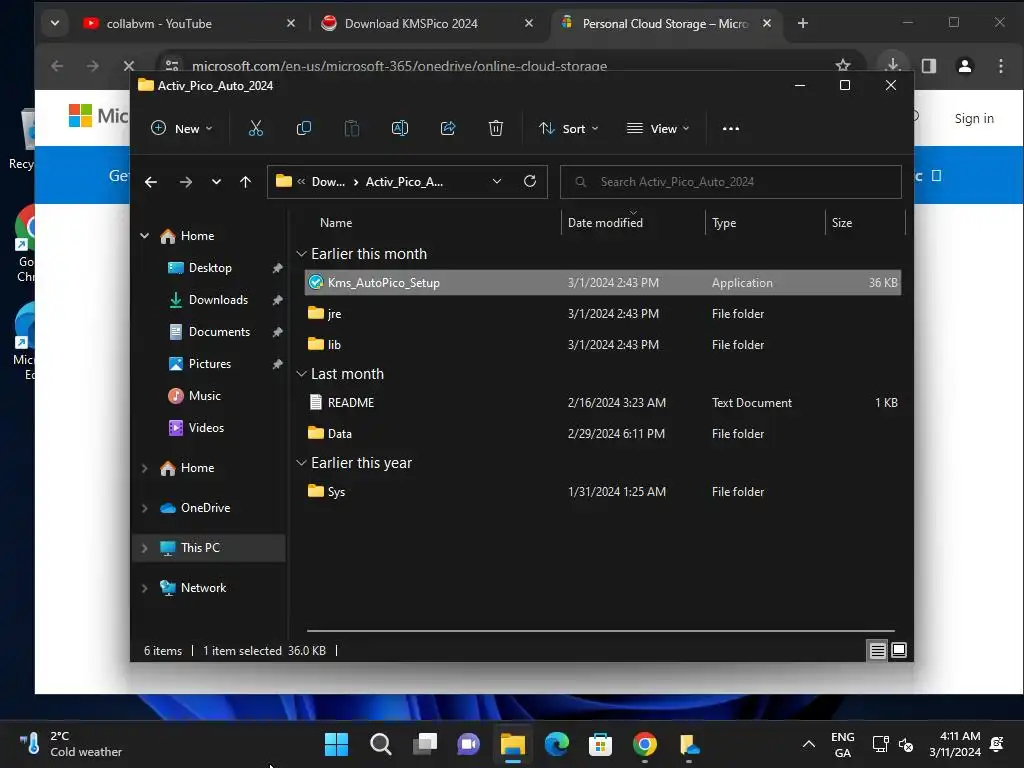
Task: Open the View dropdown
Action: click(x=658, y=129)
